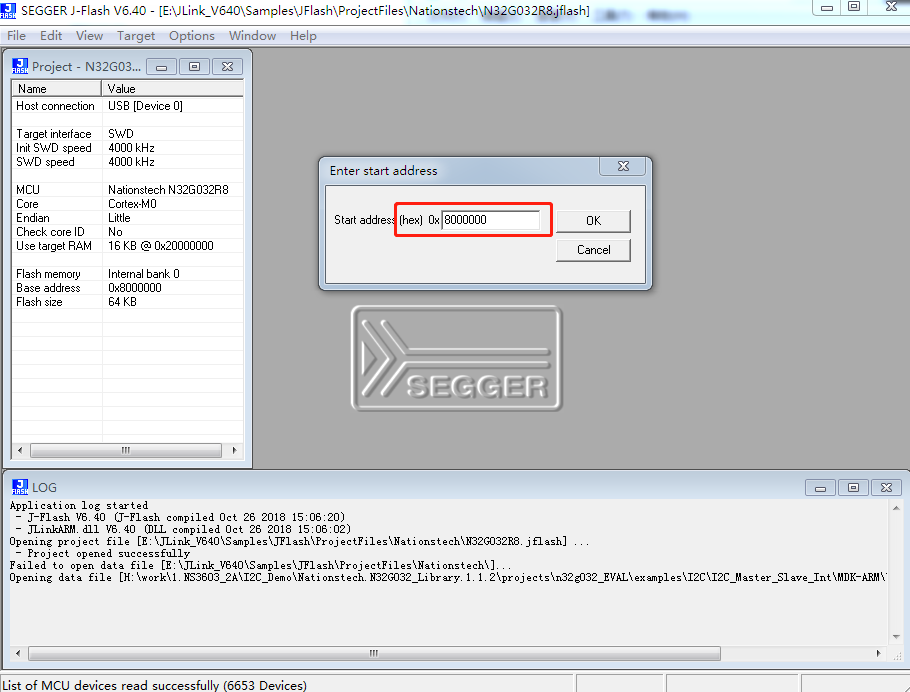This screenshot has height=692, width=910.
Task: Select the '0x8000000' base address value
Action: click(135, 288)
